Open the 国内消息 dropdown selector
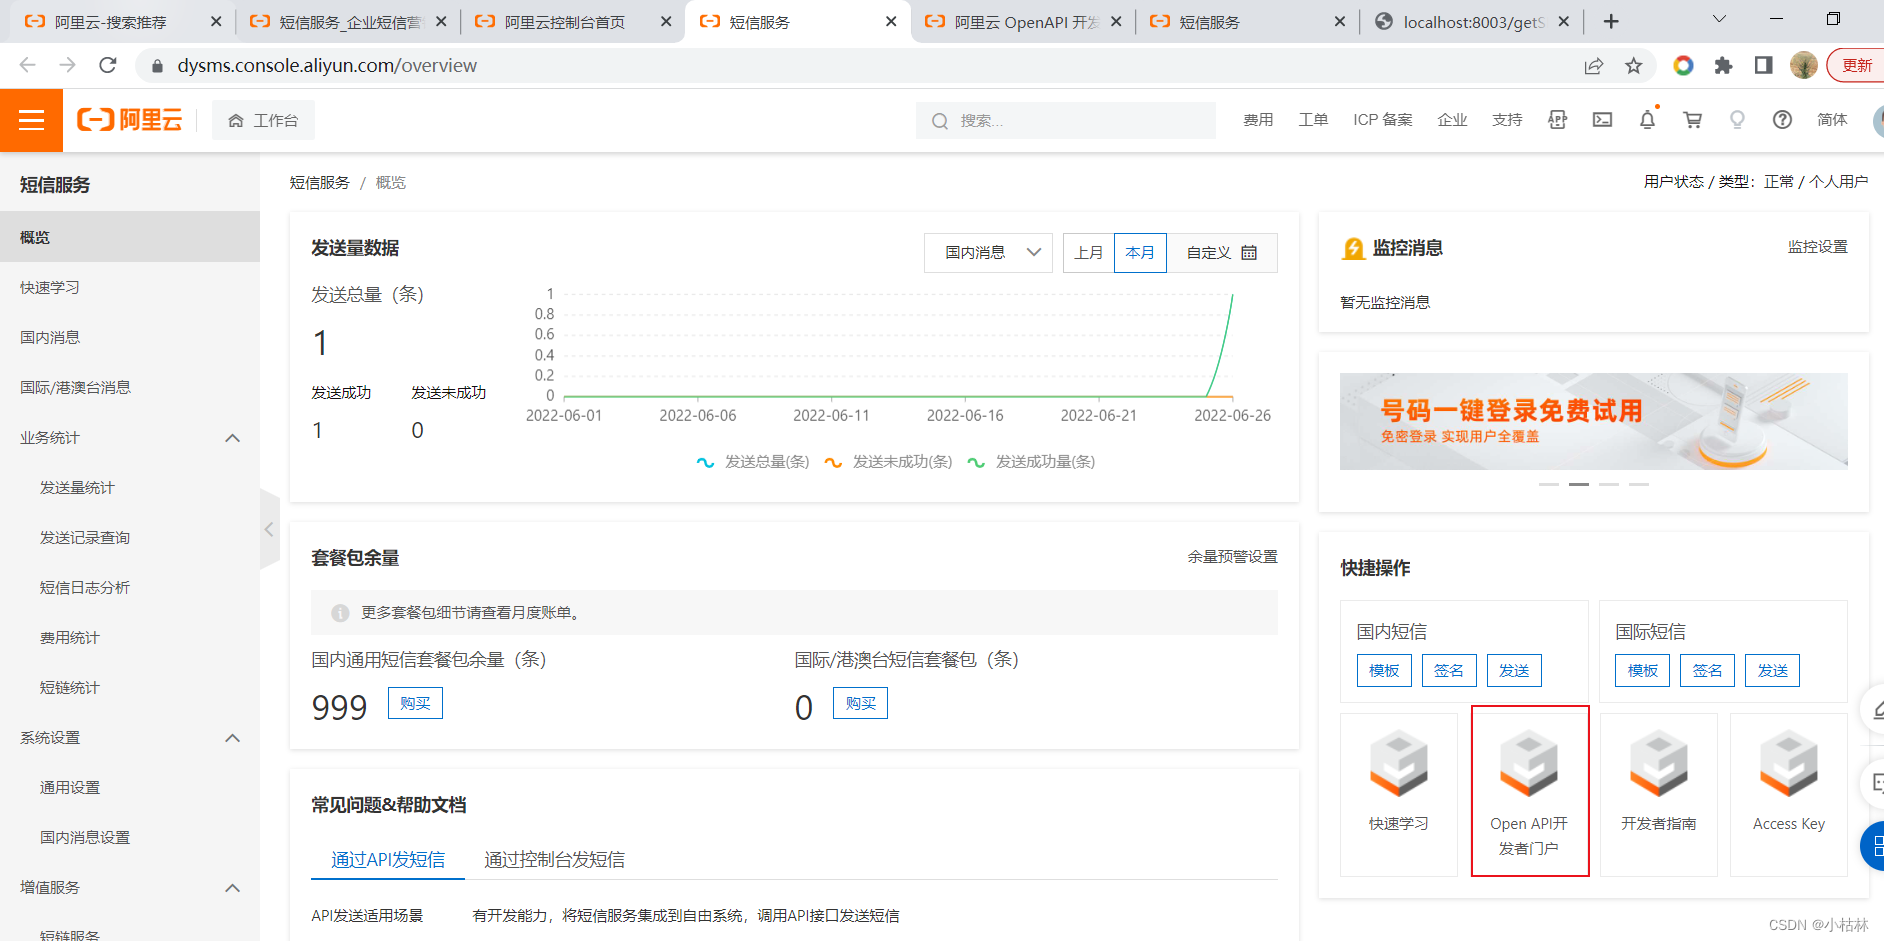The image size is (1884, 941). point(992,253)
